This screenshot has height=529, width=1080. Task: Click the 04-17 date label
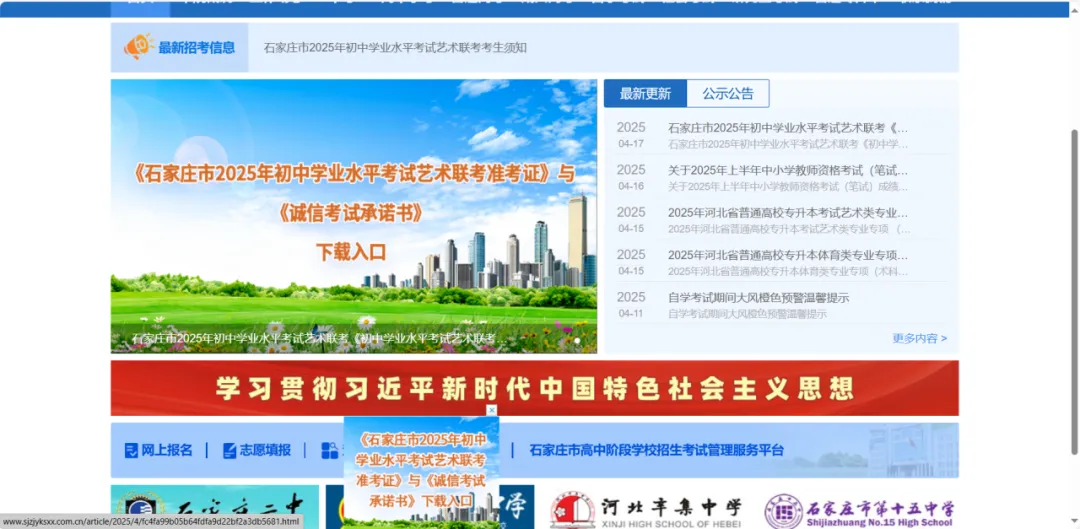pyautogui.click(x=631, y=144)
